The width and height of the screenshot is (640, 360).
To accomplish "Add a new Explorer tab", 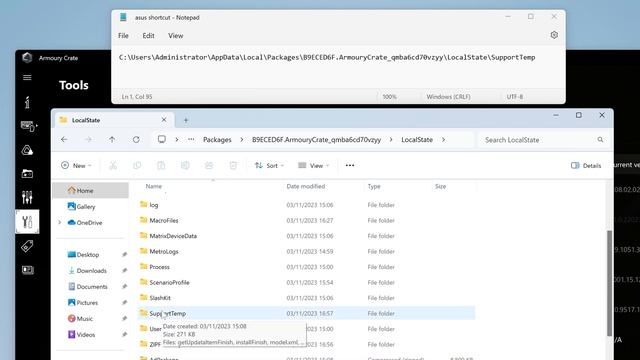I will (186, 120).
